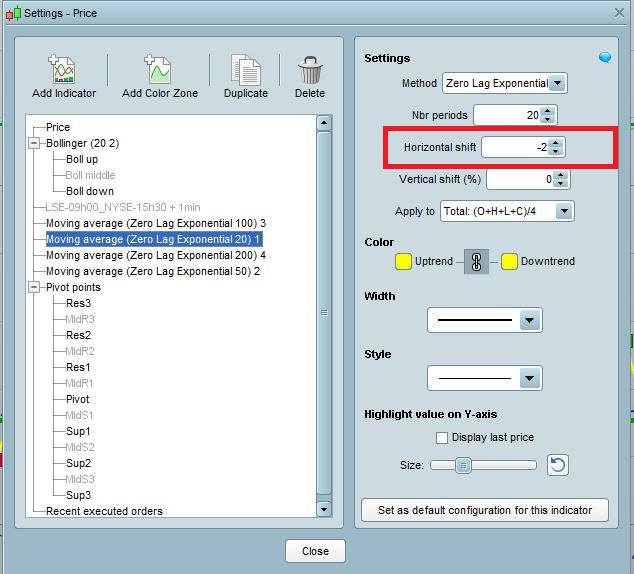
Task: Select the MidS2 item
Action: (80, 447)
